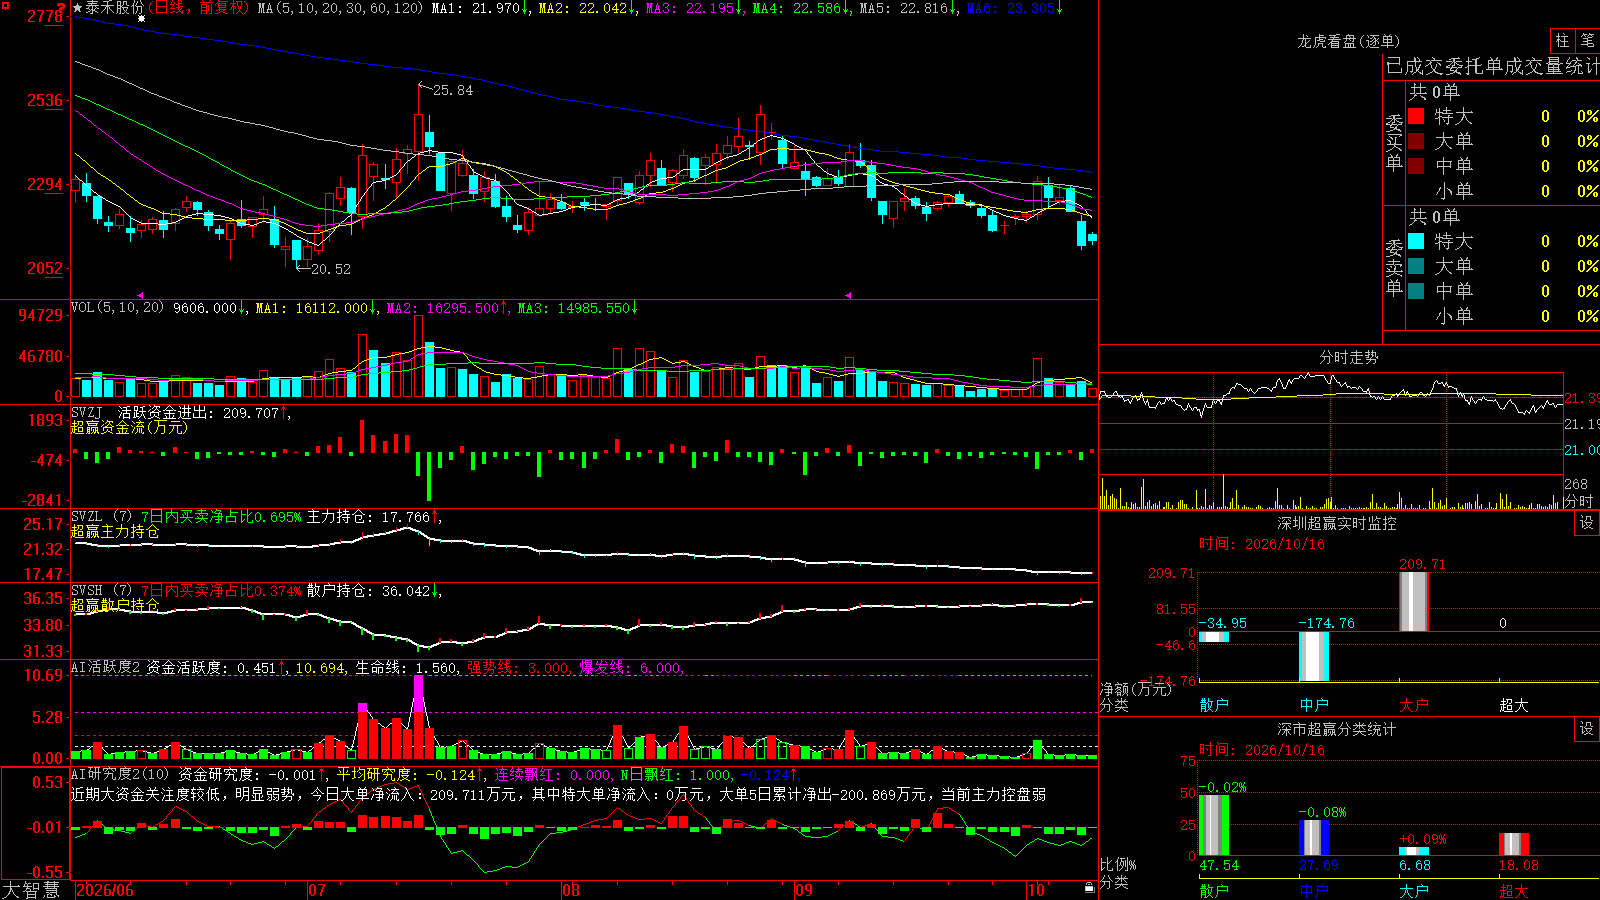The height and width of the screenshot is (900, 1600).
Task: Click the (日线, 前复权) period label
Action: [x=198, y=8]
